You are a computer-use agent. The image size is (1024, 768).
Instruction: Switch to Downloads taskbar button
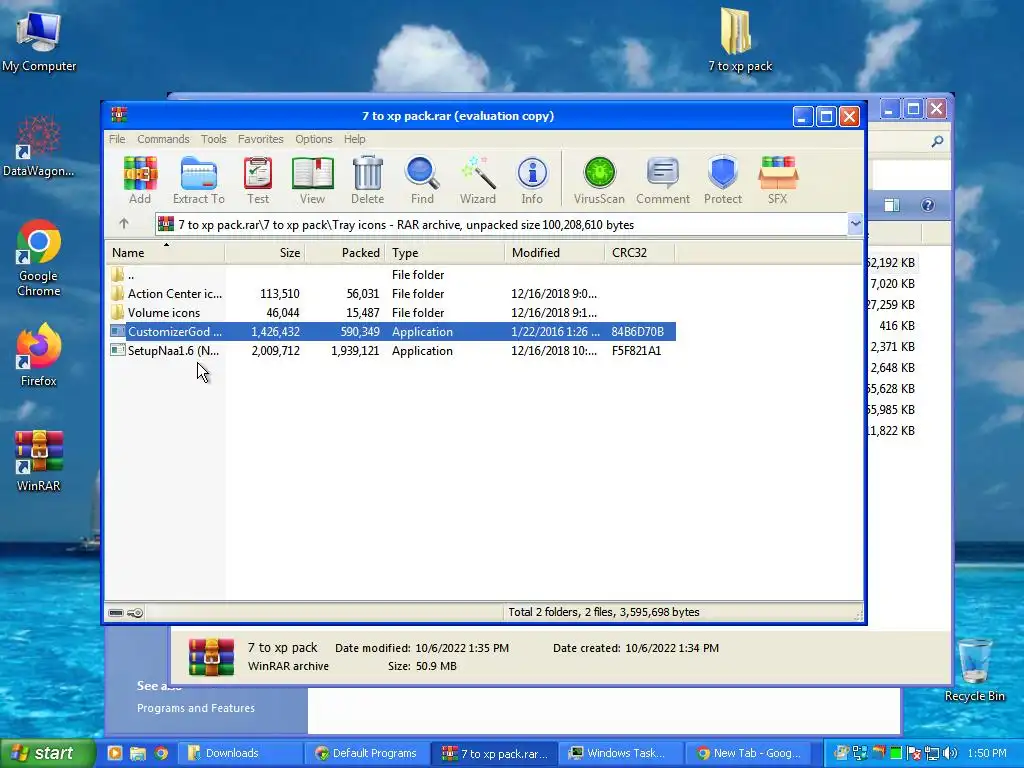pos(240,753)
